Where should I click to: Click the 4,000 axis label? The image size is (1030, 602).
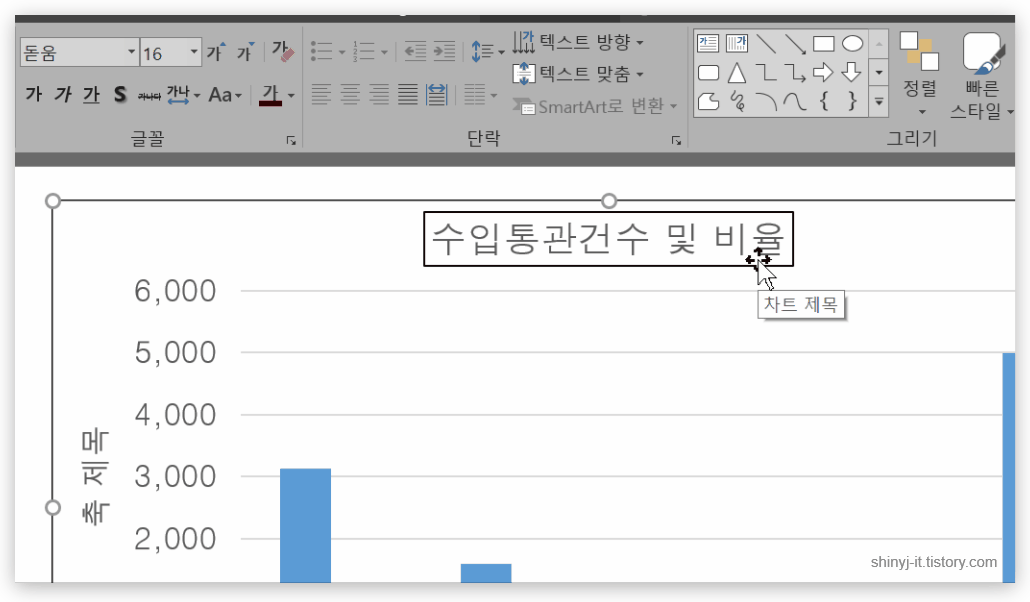point(175,415)
